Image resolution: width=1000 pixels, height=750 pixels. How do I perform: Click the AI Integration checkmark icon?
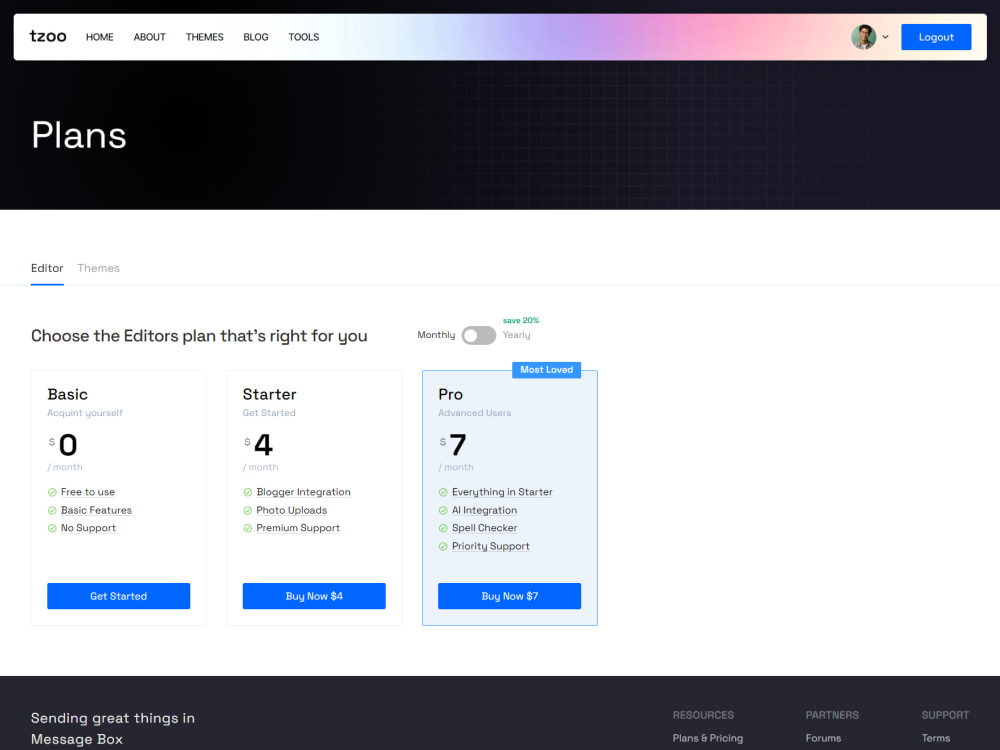click(443, 510)
